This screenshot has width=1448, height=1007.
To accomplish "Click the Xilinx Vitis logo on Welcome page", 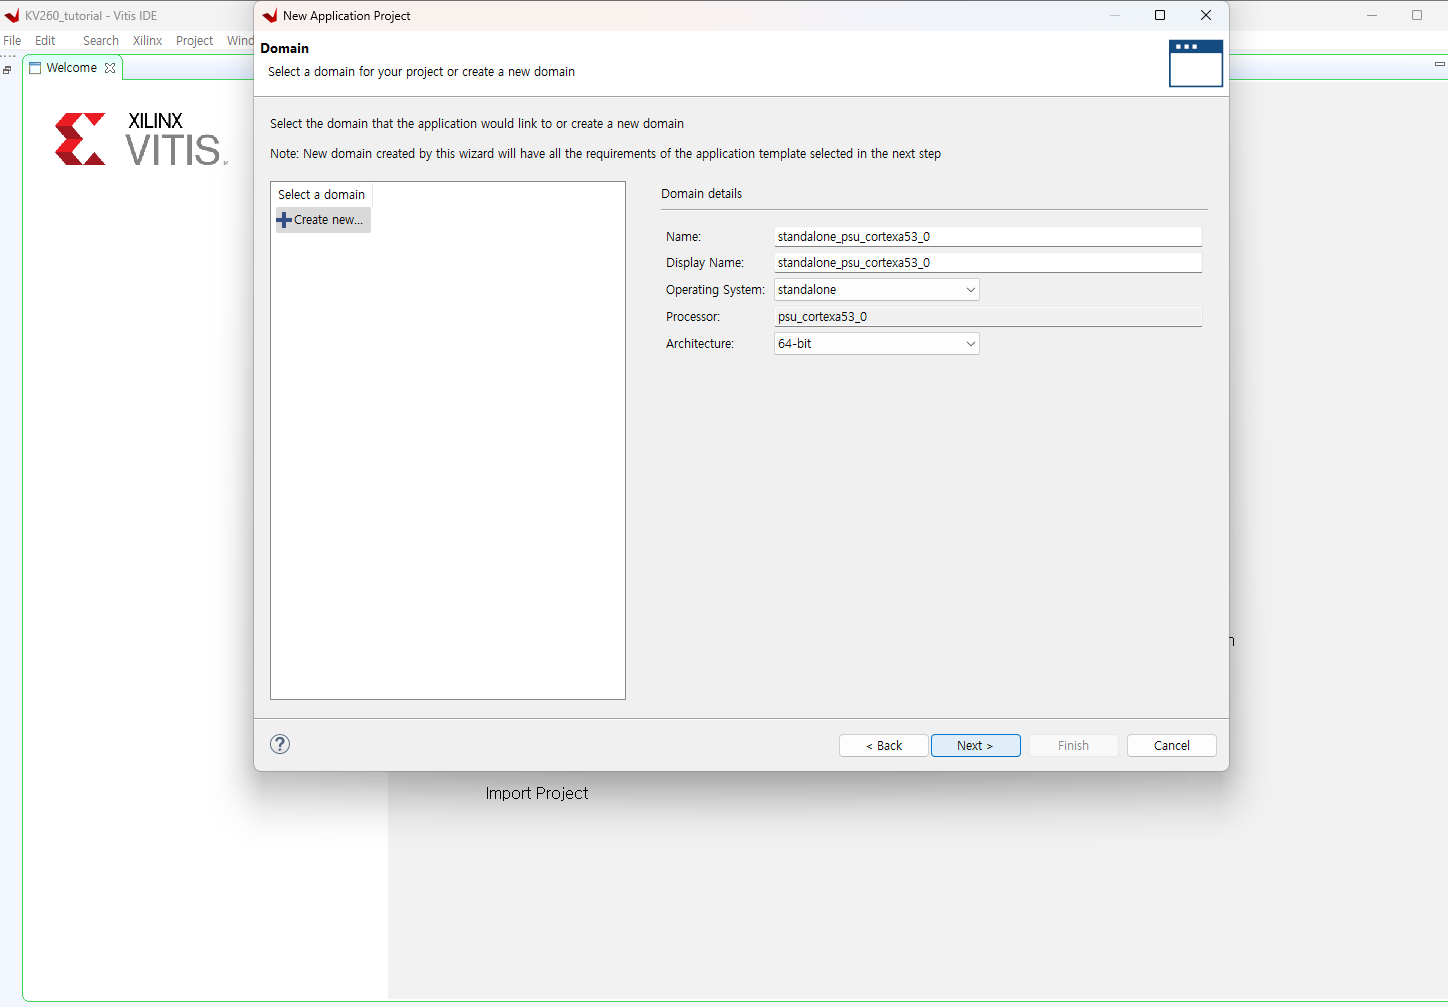I will coord(141,138).
